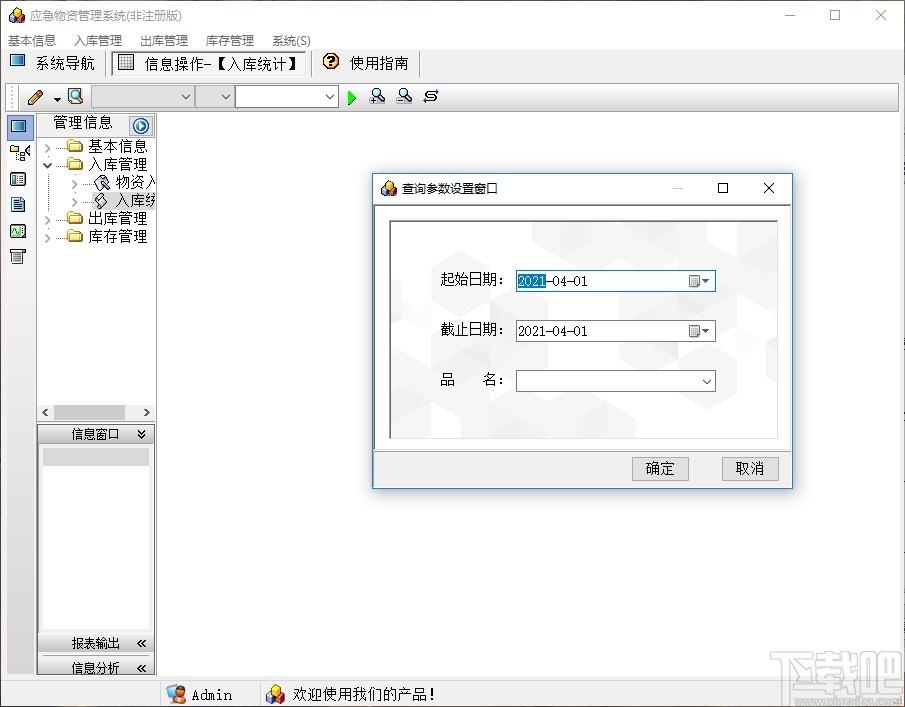This screenshot has width=905, height=707.
Task: Switch to the 系统导航 tab
Action: [x=53, y=62]
